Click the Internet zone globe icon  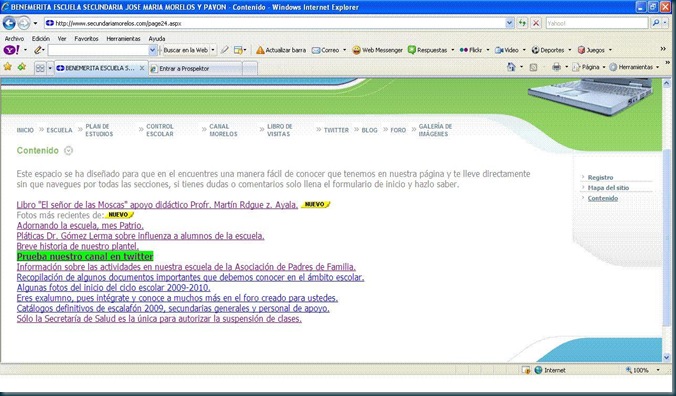tap(538, 370)
